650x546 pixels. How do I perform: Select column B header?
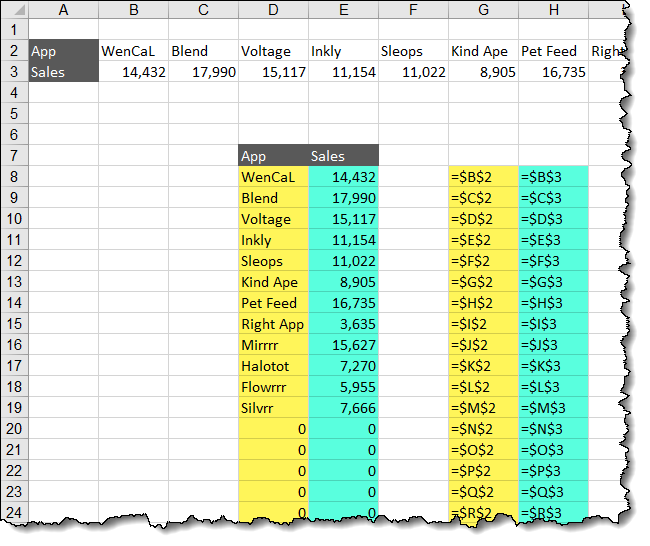[x=133, y=10]
